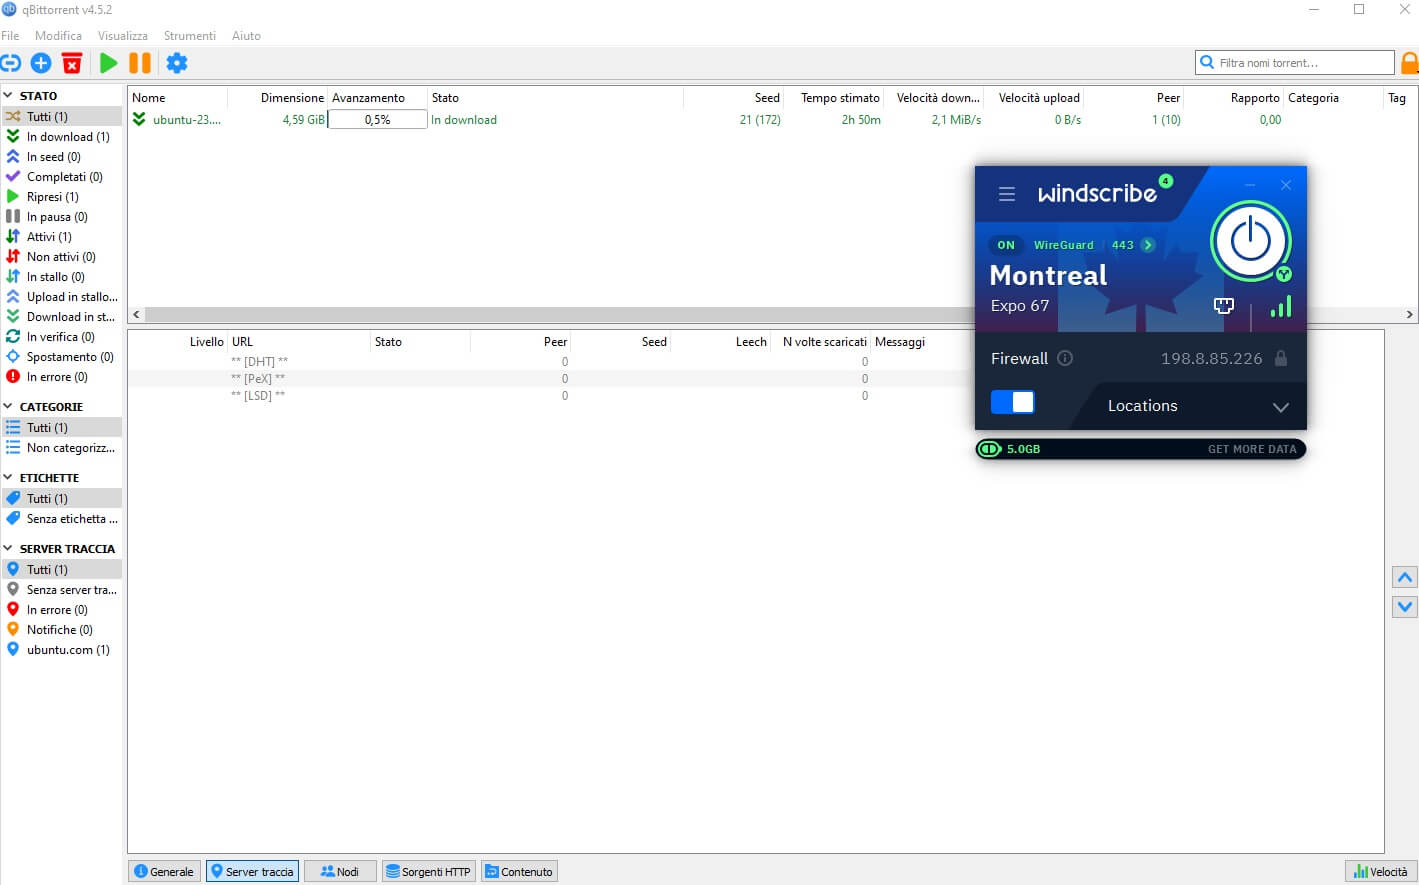The image size is (1419, 885).
Task: Open the Generale tab
Action: 164,872
